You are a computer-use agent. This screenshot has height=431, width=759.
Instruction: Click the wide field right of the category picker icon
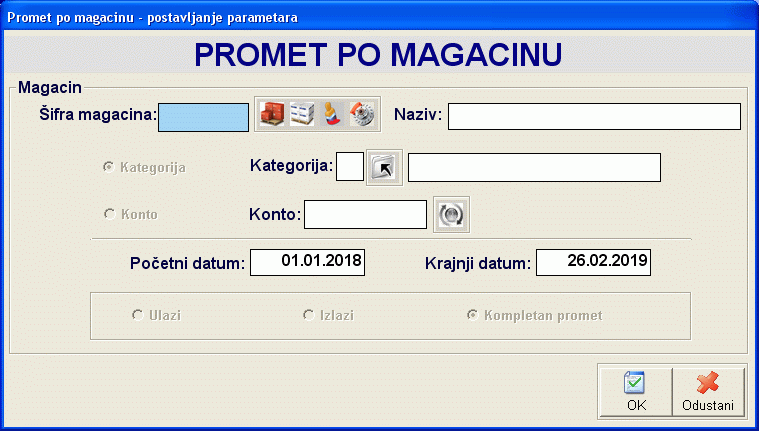pos(534,168)
